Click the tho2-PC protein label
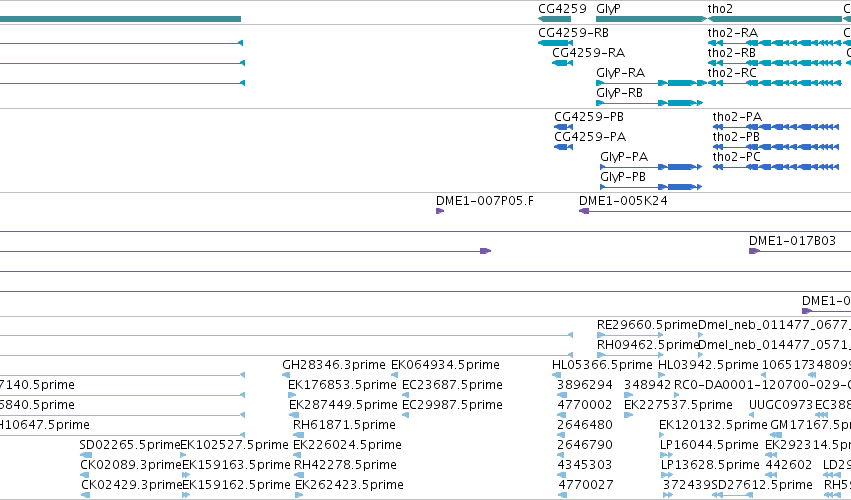 [x=736, y=157]
